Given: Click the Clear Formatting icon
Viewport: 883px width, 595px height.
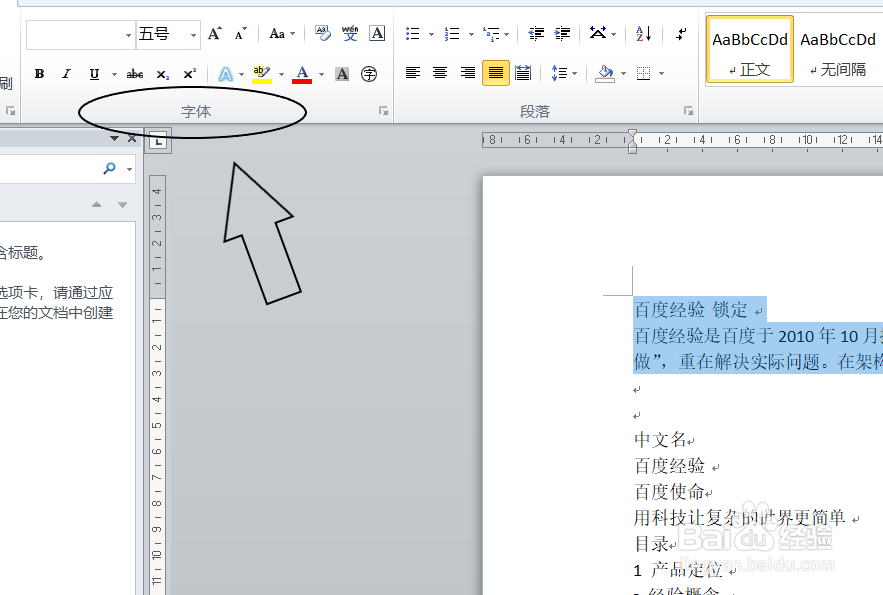Looking at the screenshot, I should [323, 33].
